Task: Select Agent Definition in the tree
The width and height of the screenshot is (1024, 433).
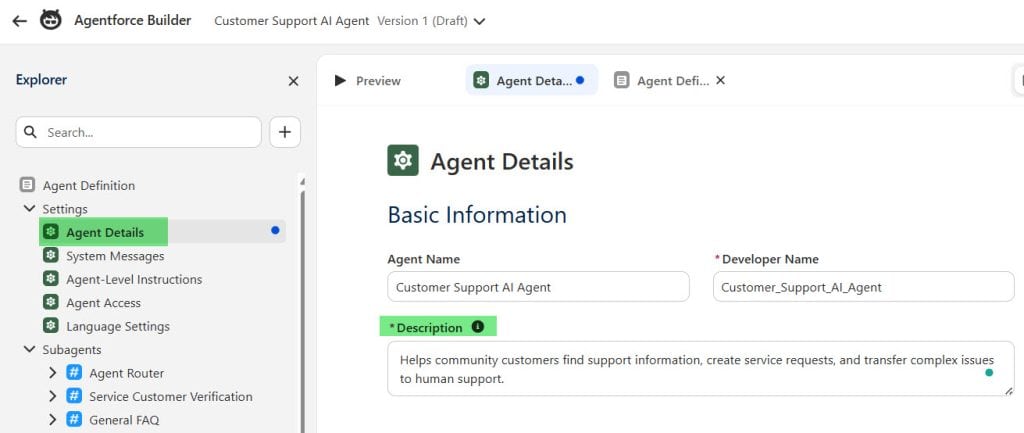Action: pos(89,185)
